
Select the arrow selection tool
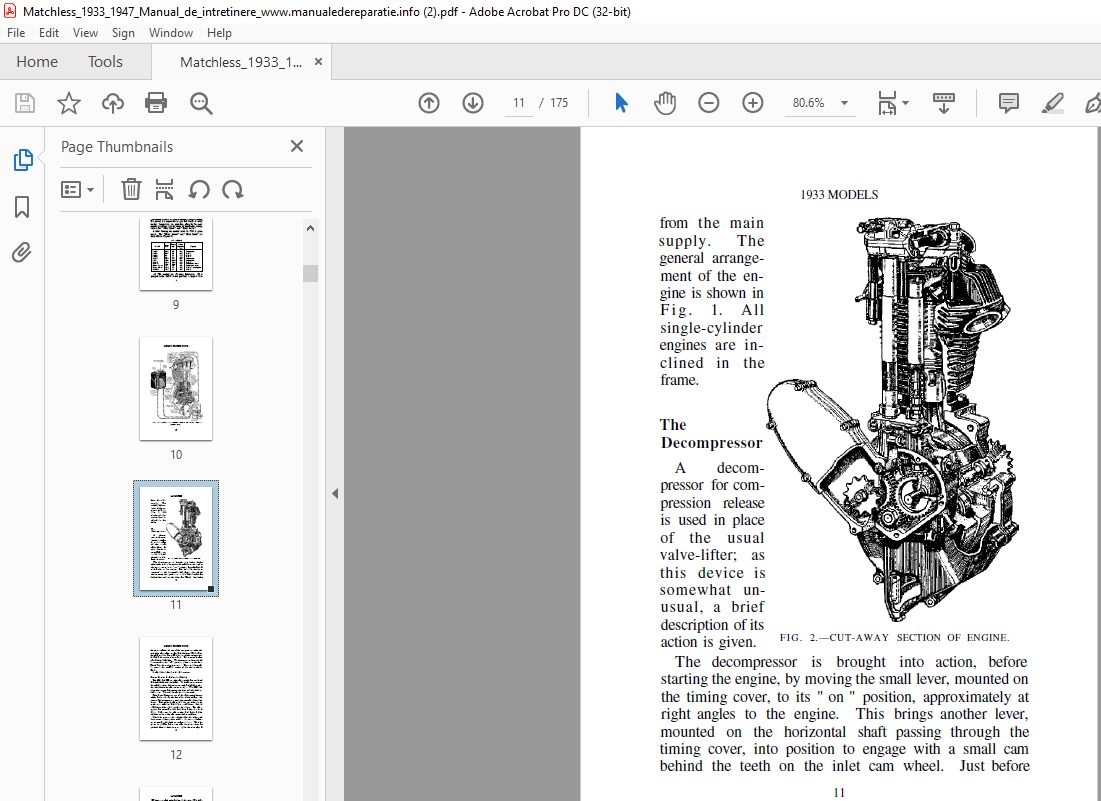pos(621,103)
